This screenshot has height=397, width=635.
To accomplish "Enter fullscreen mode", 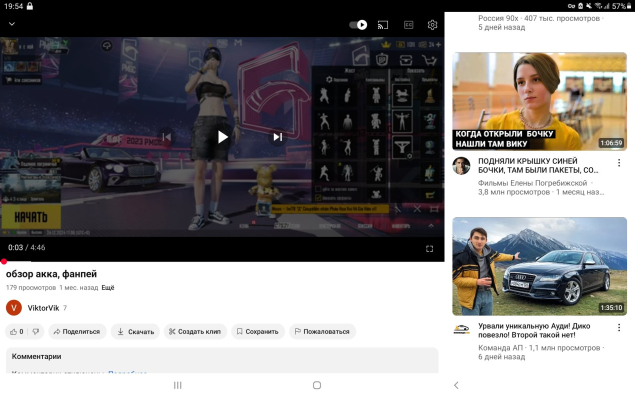I will (429, 249).
